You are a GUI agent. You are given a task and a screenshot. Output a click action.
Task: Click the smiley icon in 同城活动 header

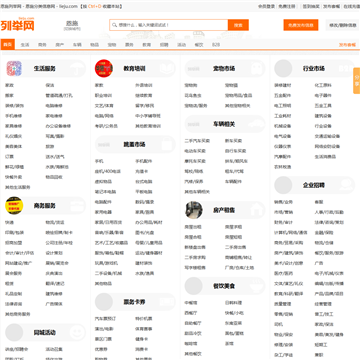[x=77, y=332]
